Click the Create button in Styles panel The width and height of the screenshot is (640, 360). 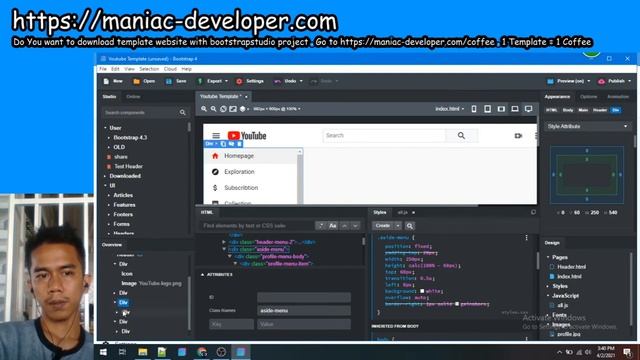pyautogui.click(x=383, y=226)
